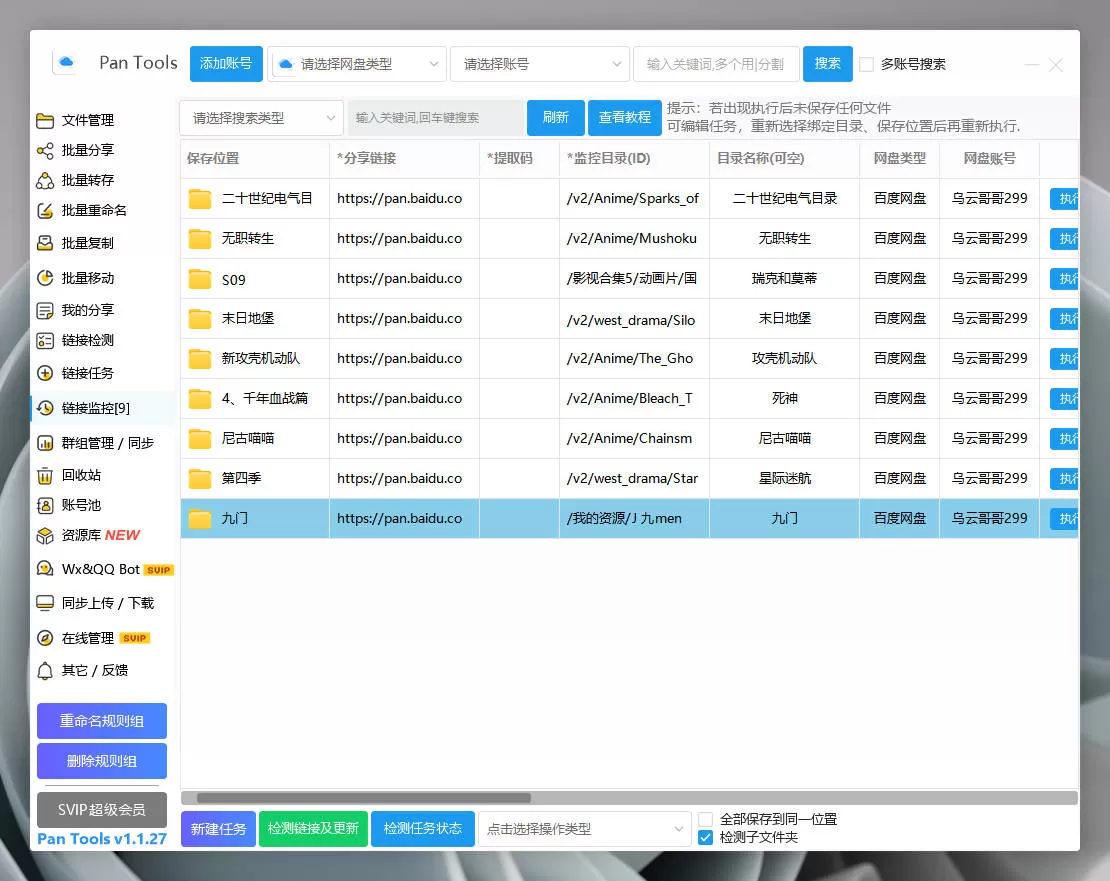Click folder icon in 无职转生 row
This screenshot has height=881, width=1110.
[200, 239]
